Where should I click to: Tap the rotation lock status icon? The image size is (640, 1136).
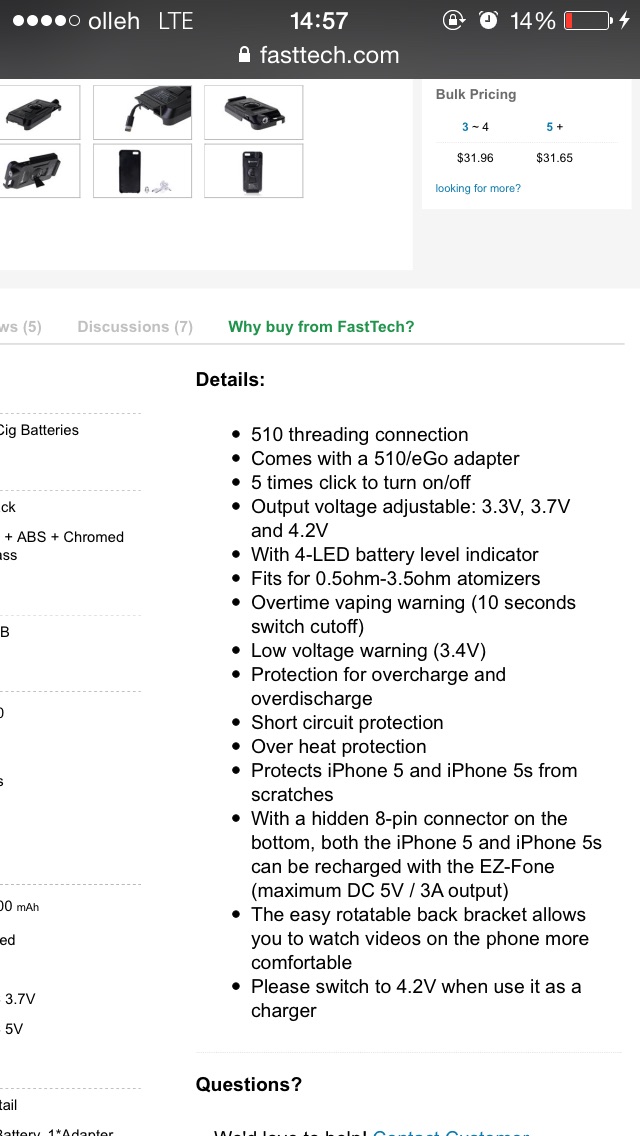pos(454,21)
